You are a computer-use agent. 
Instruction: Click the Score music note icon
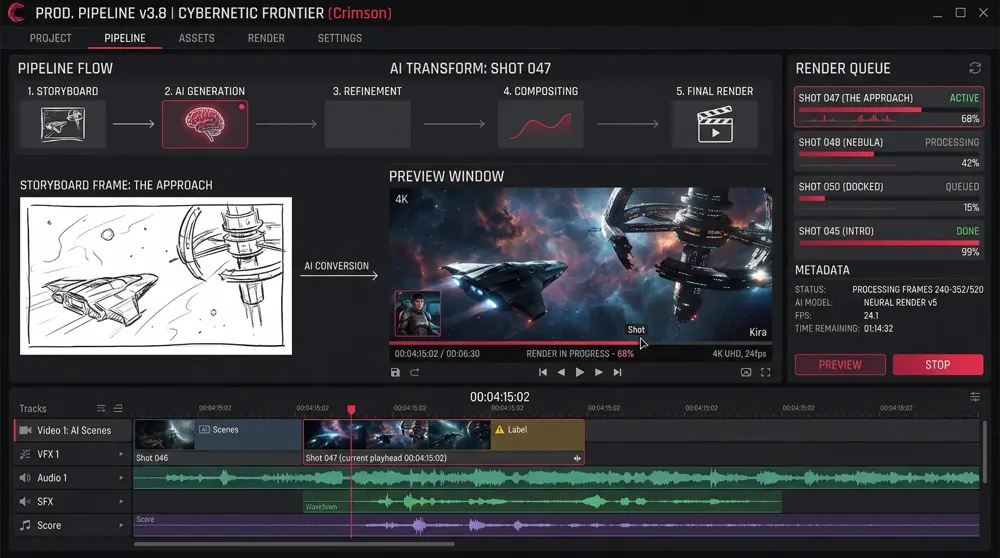pyautogui.click(x=25, y=525)
